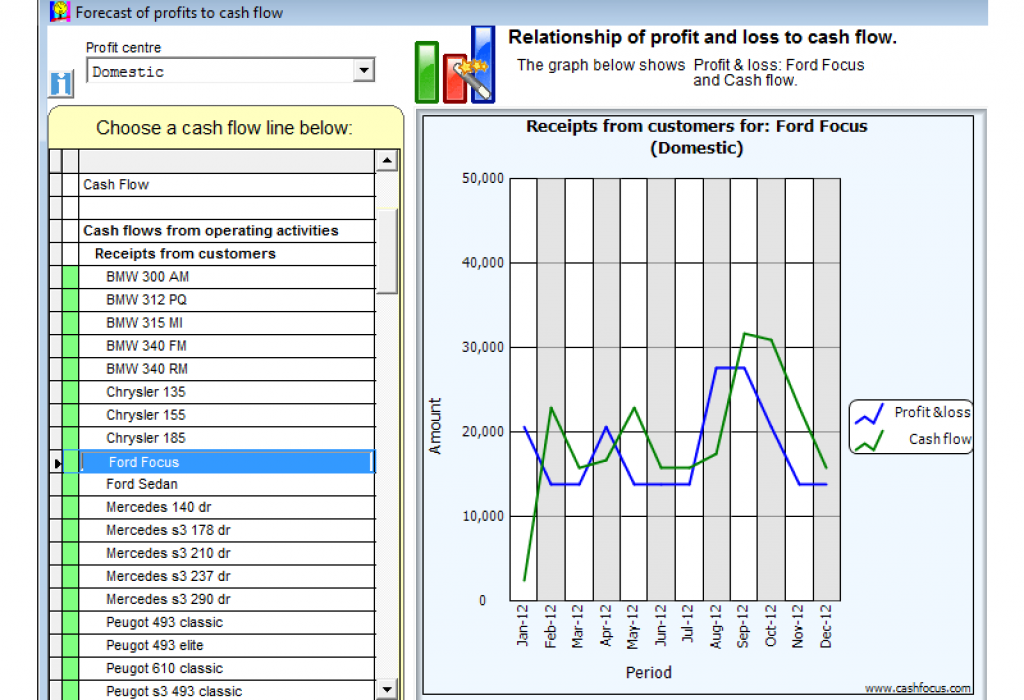The width and height of the screenshot is (1024, 700).
Task: Select the BMW 312 PQ row
Action: click(x=227, y=300)
